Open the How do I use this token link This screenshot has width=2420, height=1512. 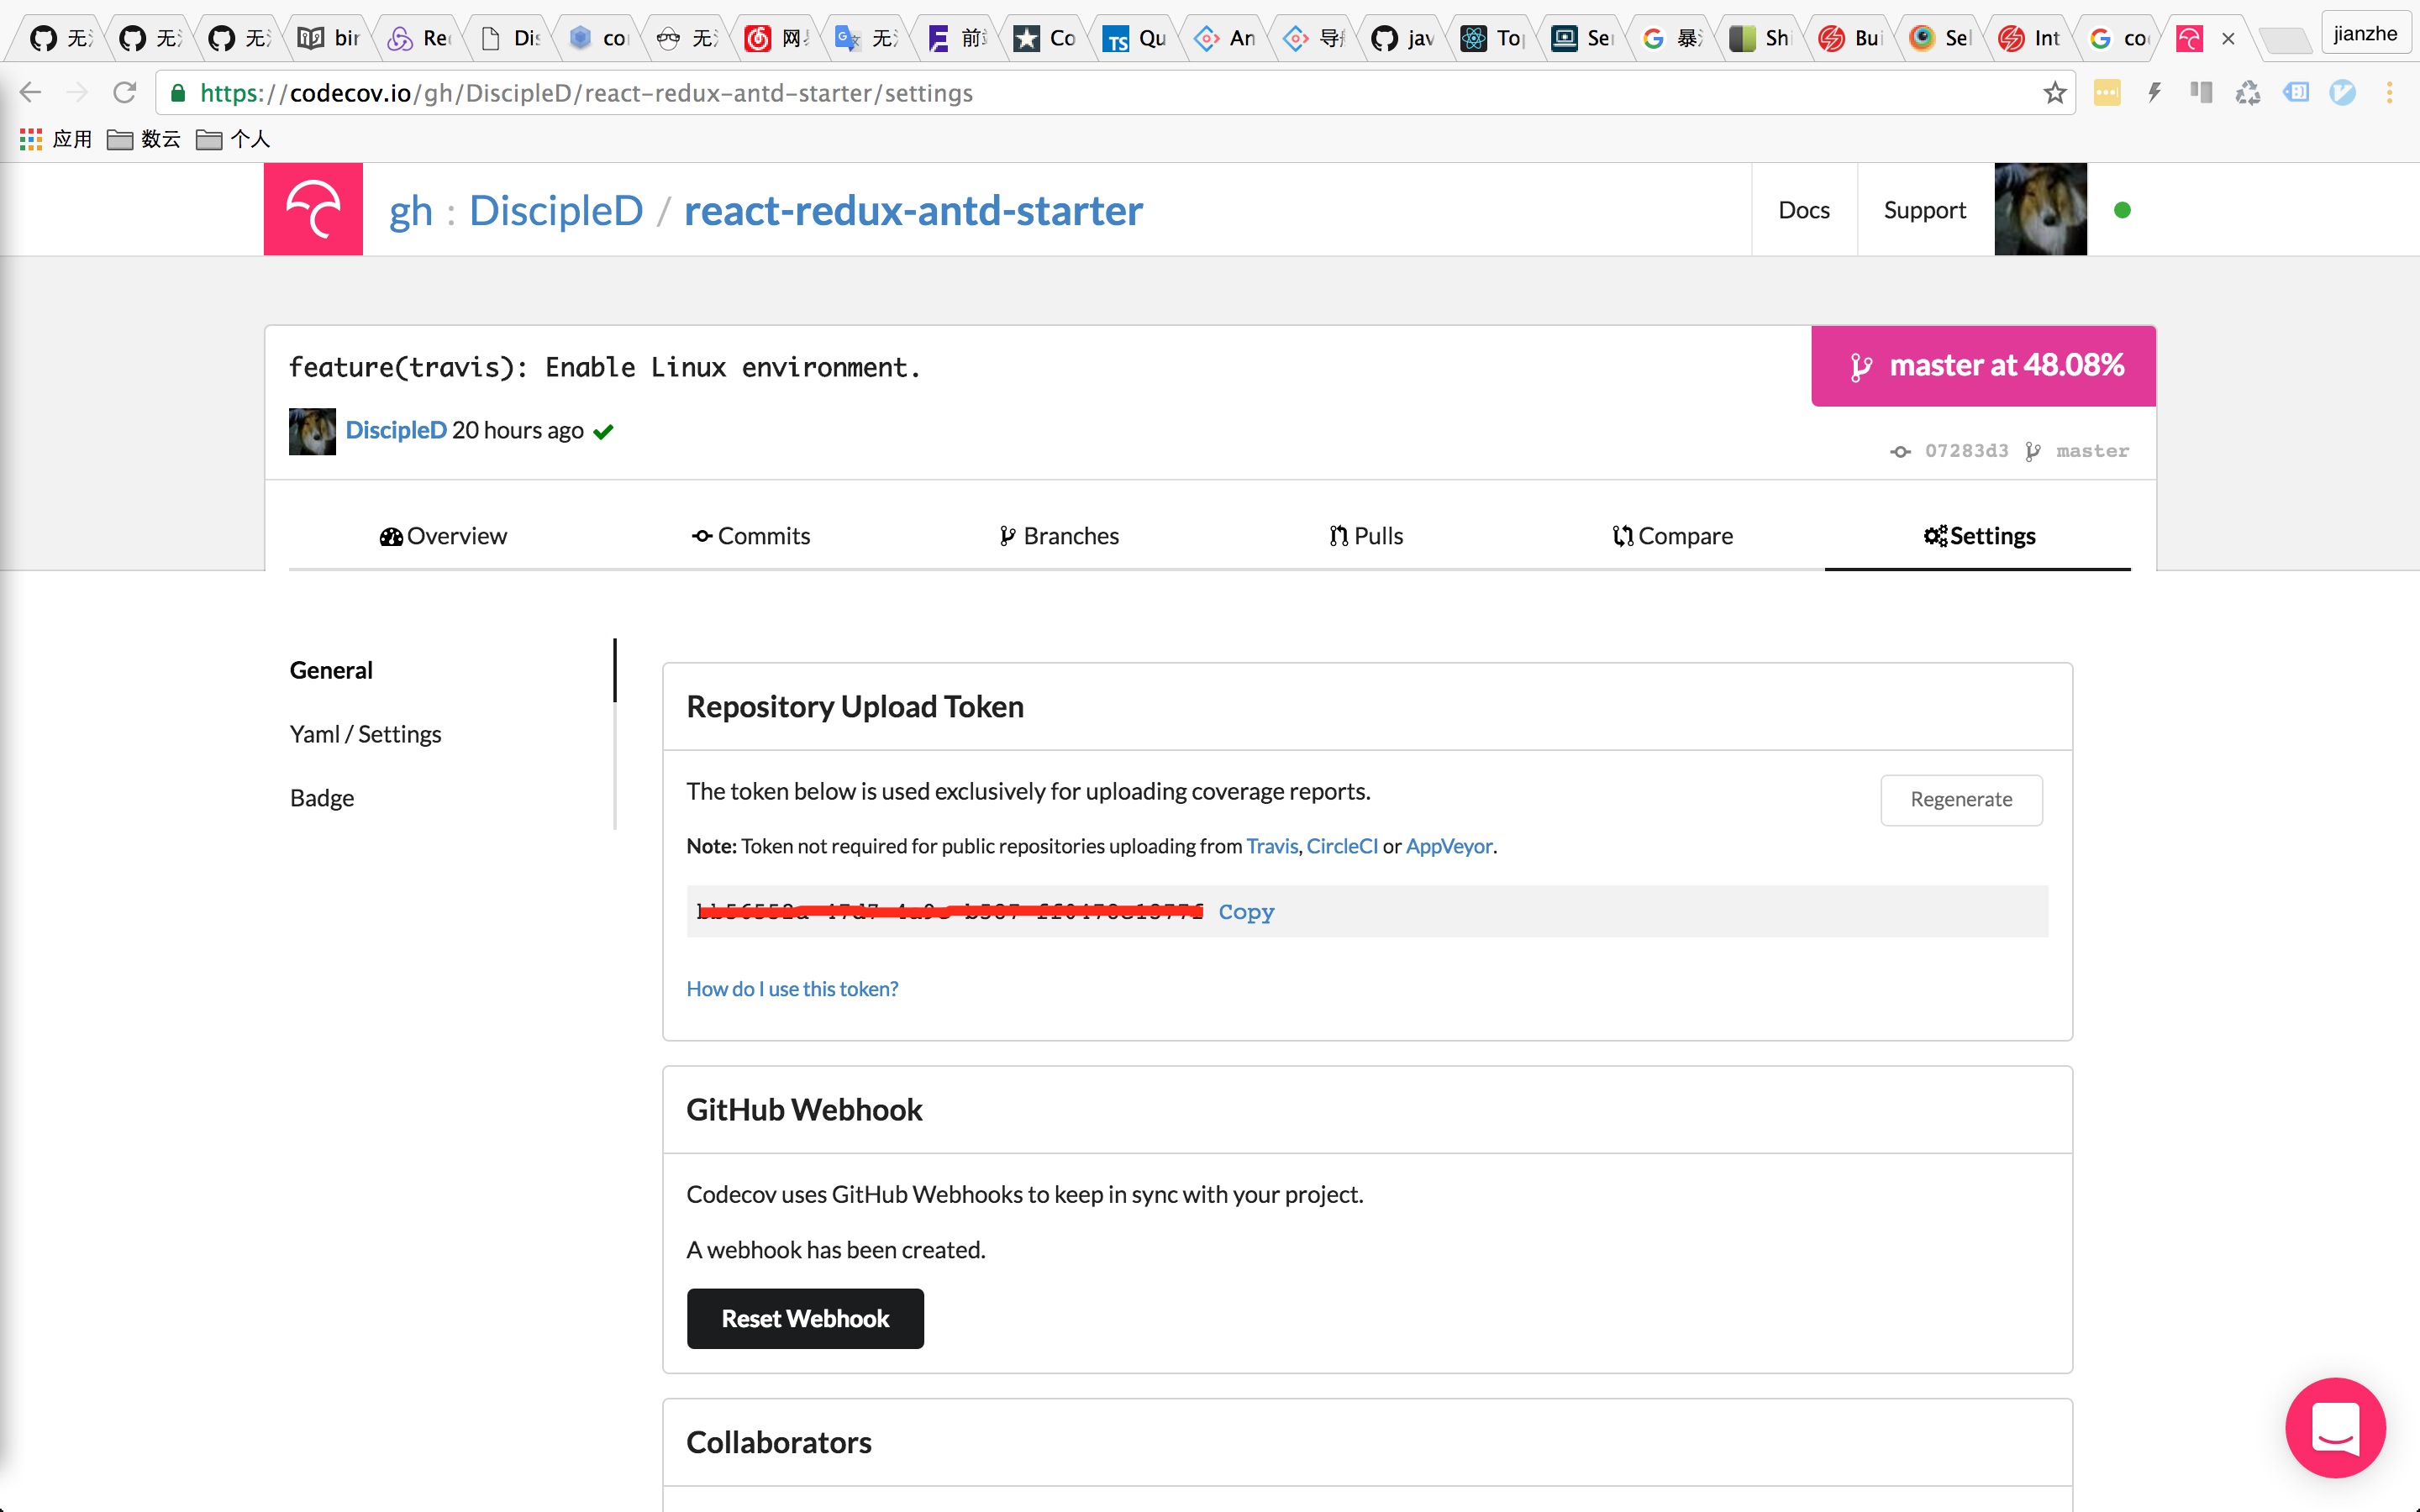[x=792, y=989]
